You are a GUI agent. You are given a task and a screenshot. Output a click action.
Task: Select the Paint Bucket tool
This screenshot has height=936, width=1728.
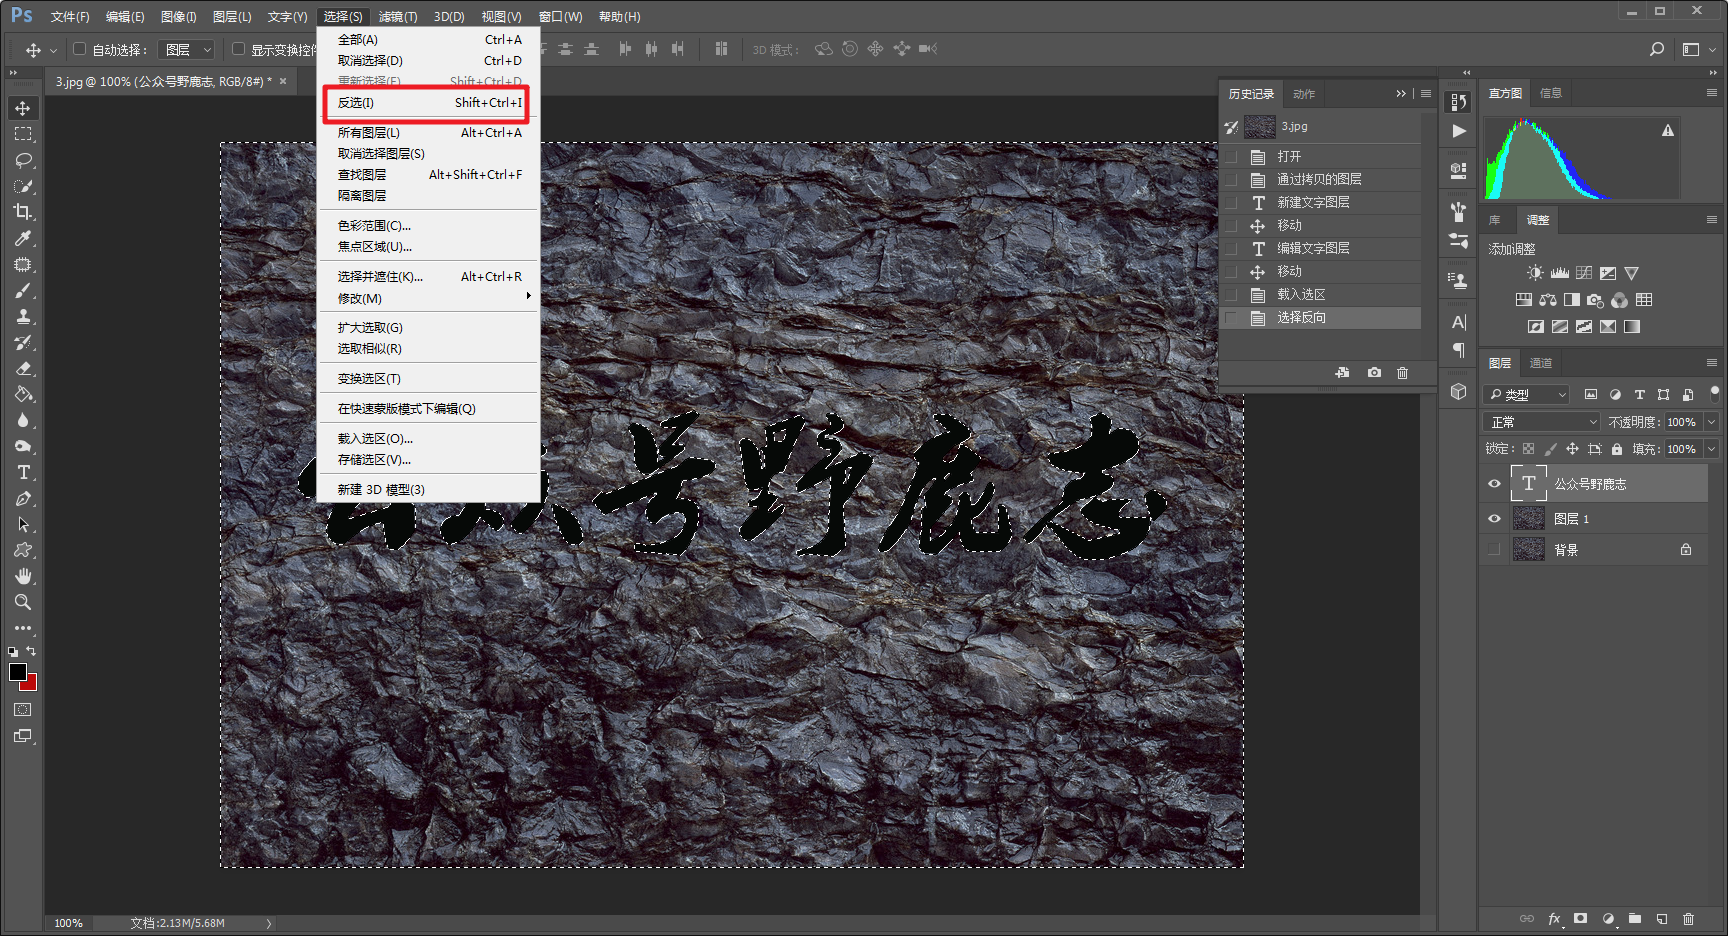point(23,394)
